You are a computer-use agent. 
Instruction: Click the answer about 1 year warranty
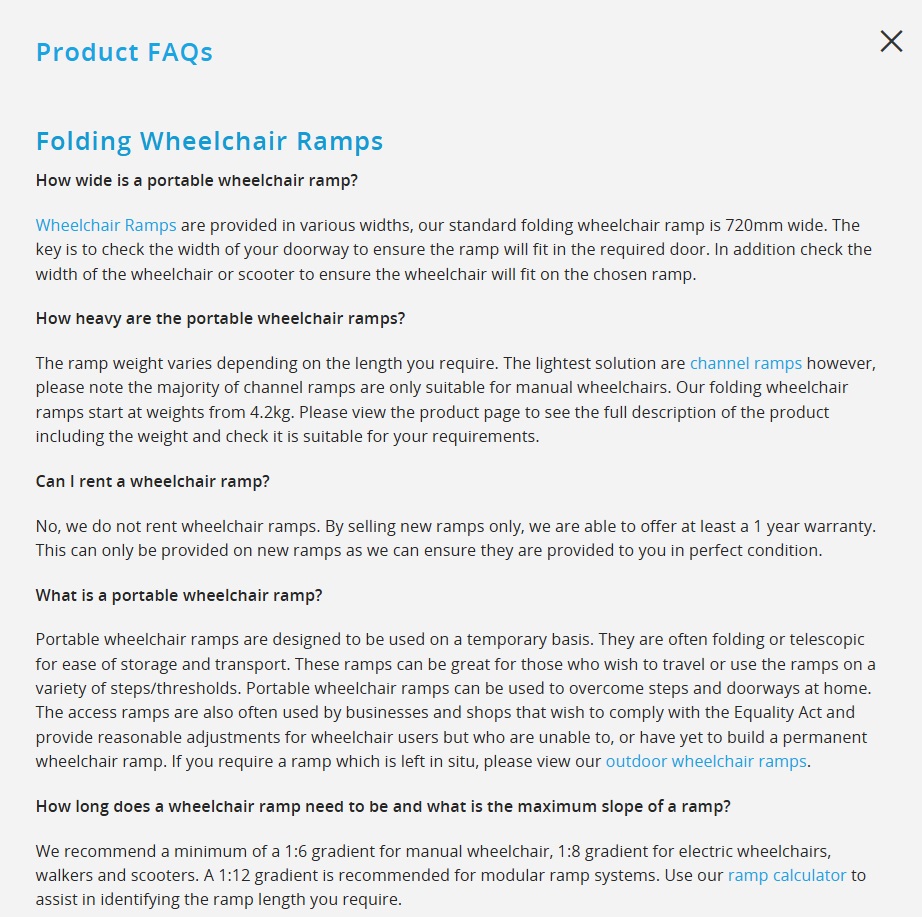[x=456, y=538]
